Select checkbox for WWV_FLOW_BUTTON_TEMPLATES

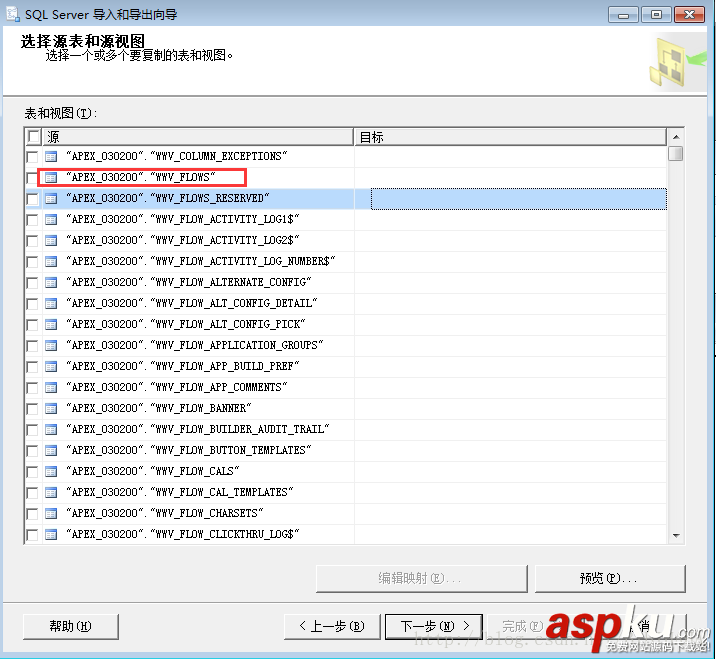[x=32, y=451]
